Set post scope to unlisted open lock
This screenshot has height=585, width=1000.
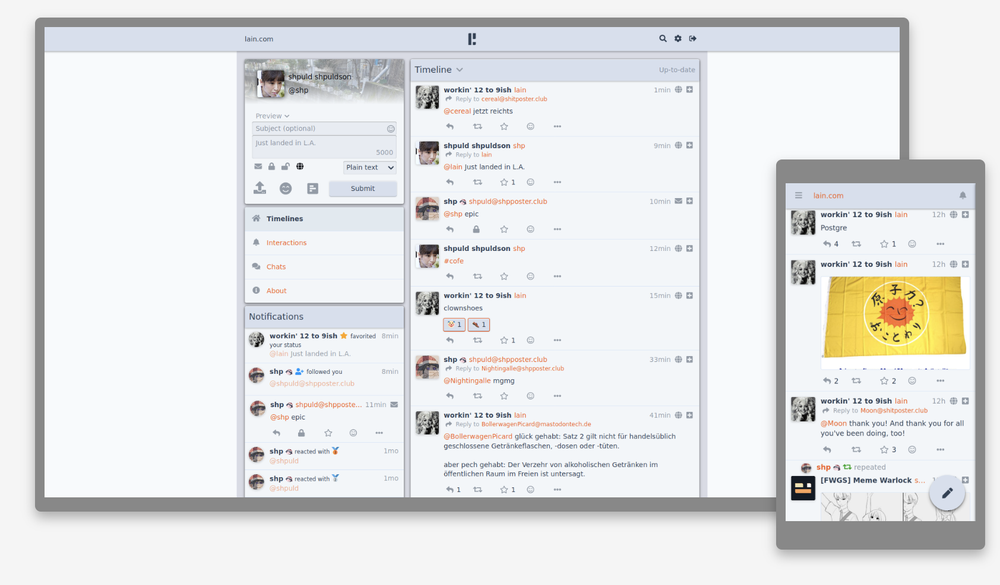coord(286,167)
